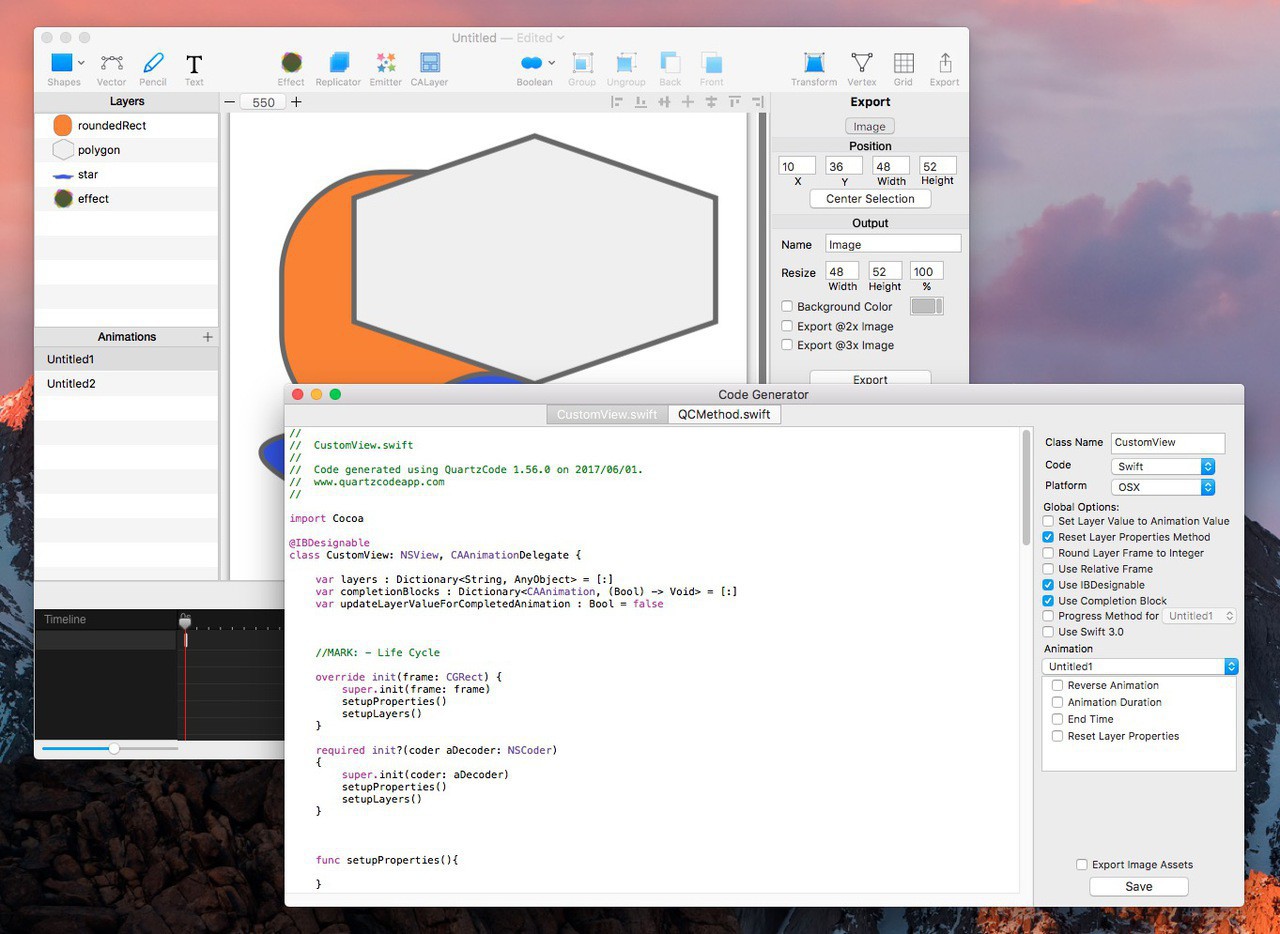Click the Text tool icon

(x=194, y=64)
